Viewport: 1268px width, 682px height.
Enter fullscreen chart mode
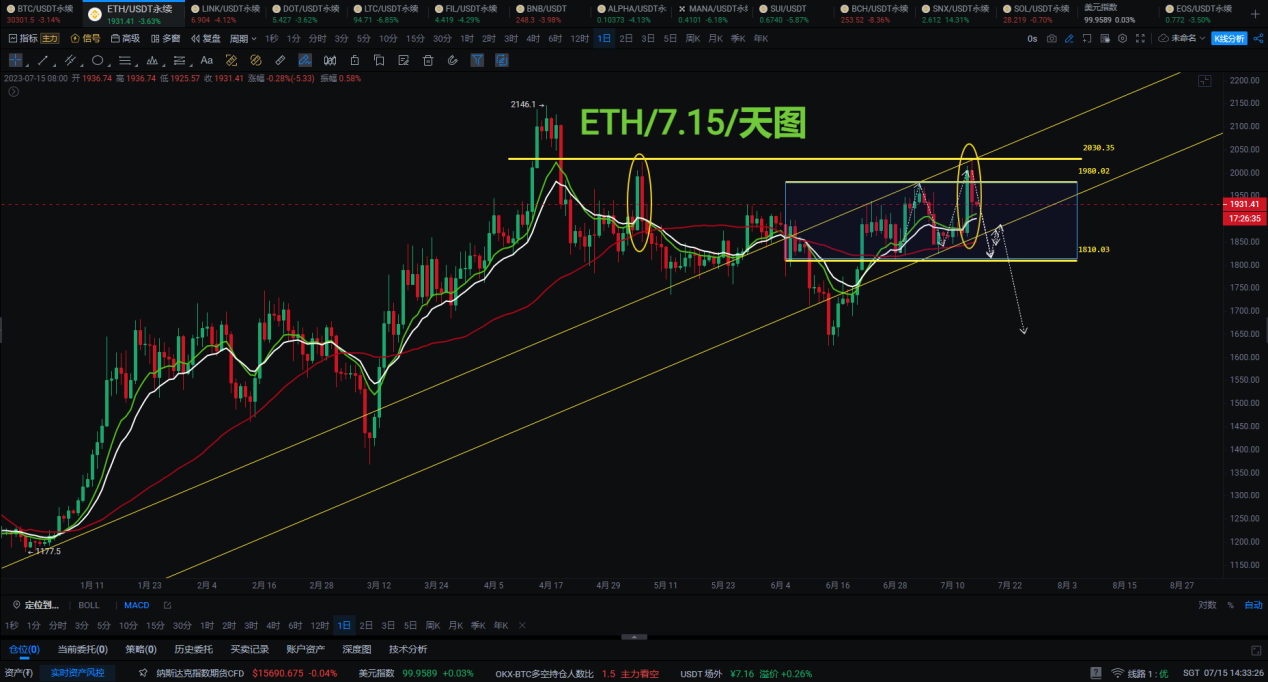tap(1140, 39)
